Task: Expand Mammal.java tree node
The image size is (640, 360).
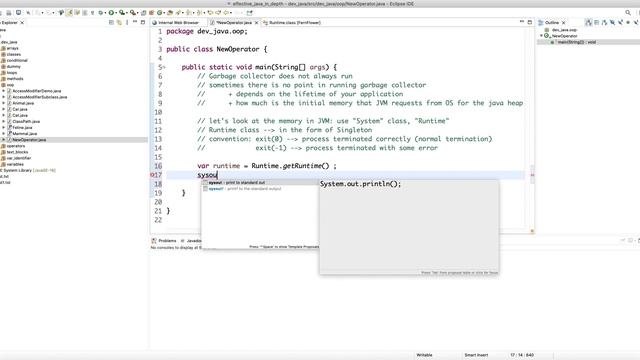Action: [x=4, y=133]
